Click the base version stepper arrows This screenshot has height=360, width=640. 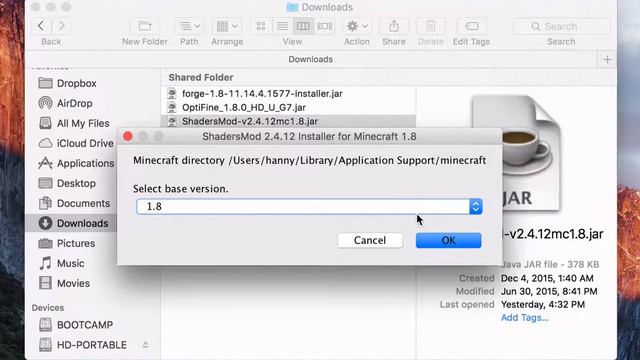476,207
